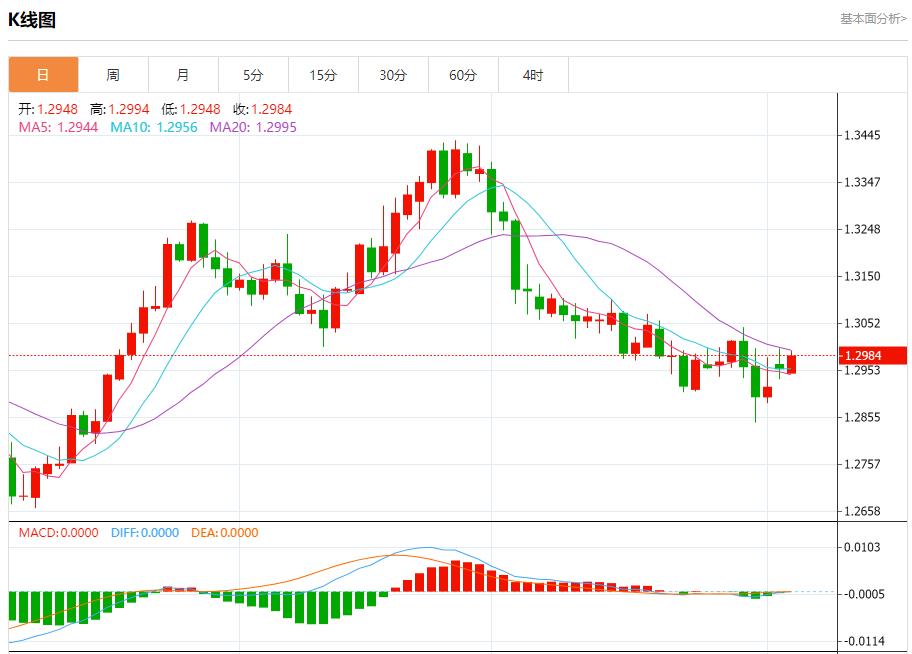Click the MA5 indicator value label
This screenshot has width=912, height=654.
pyautogui.click(x=58, y=127)
